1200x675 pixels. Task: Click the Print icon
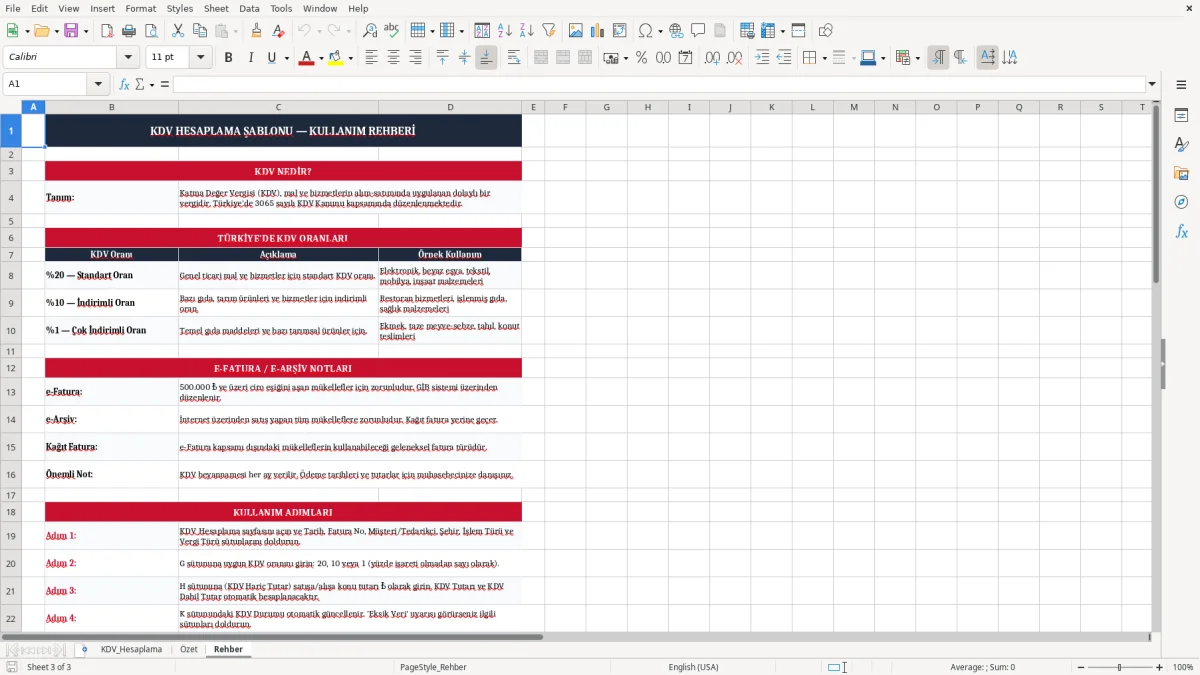tap(129, 31)
